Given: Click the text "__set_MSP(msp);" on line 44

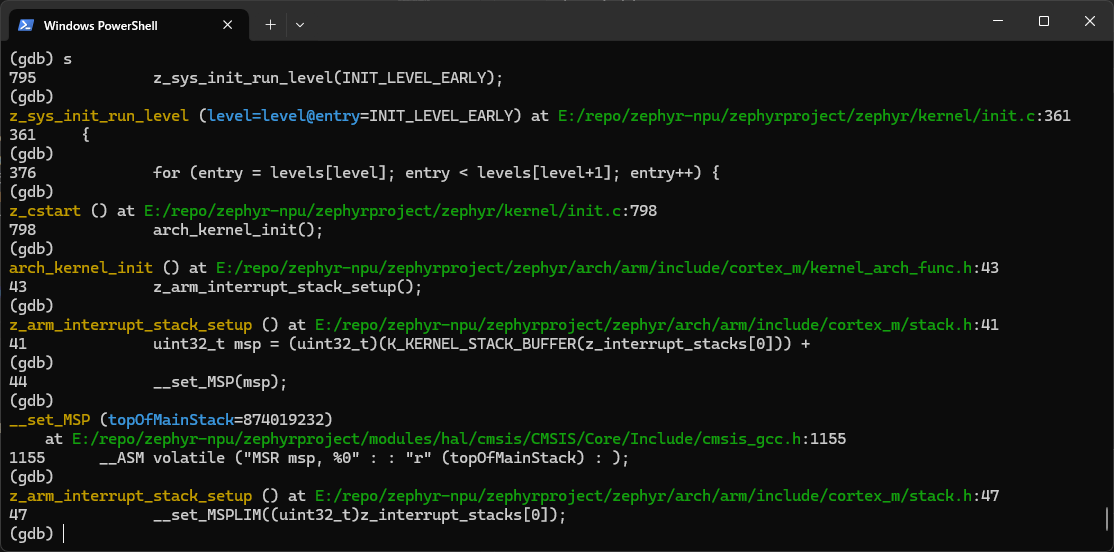Looking at the screenshot, I should pyautogui.click(x=220, y=381).
